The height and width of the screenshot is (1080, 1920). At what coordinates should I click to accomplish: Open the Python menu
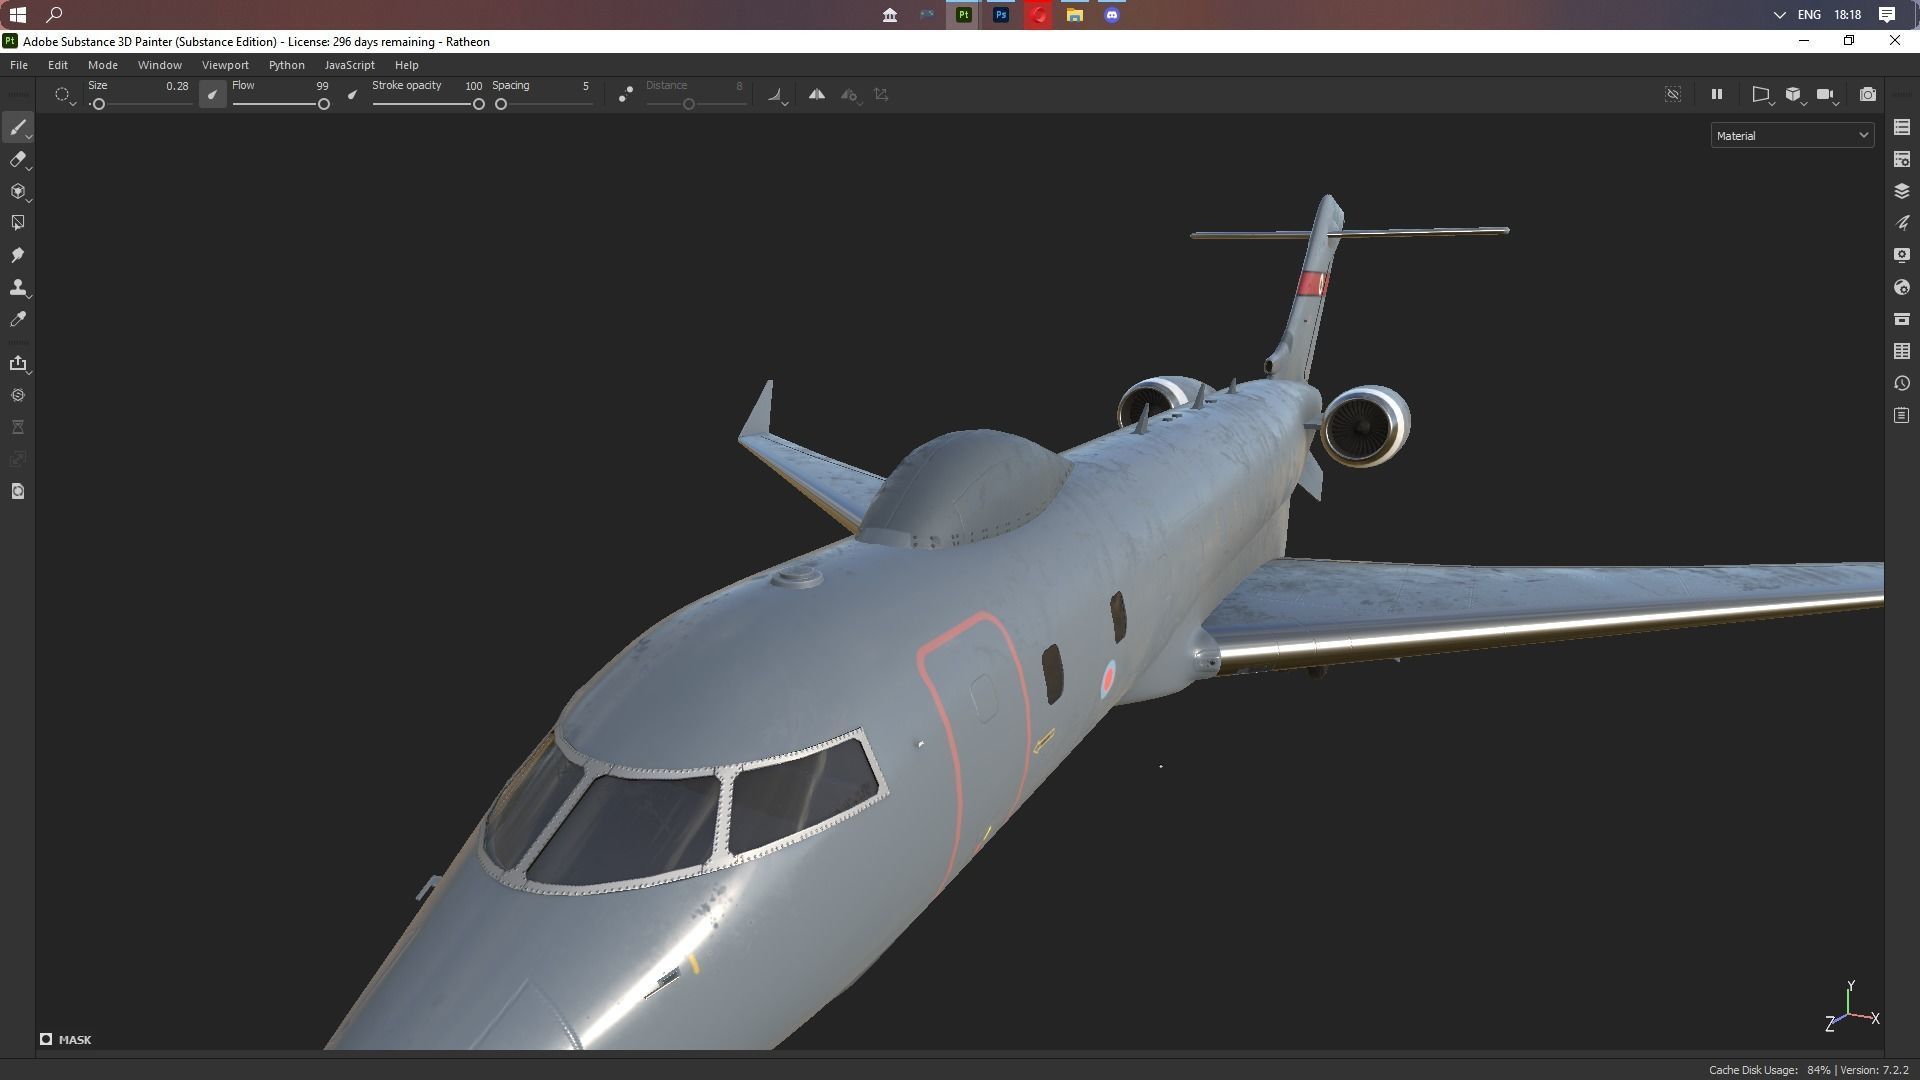click(286, 65)
